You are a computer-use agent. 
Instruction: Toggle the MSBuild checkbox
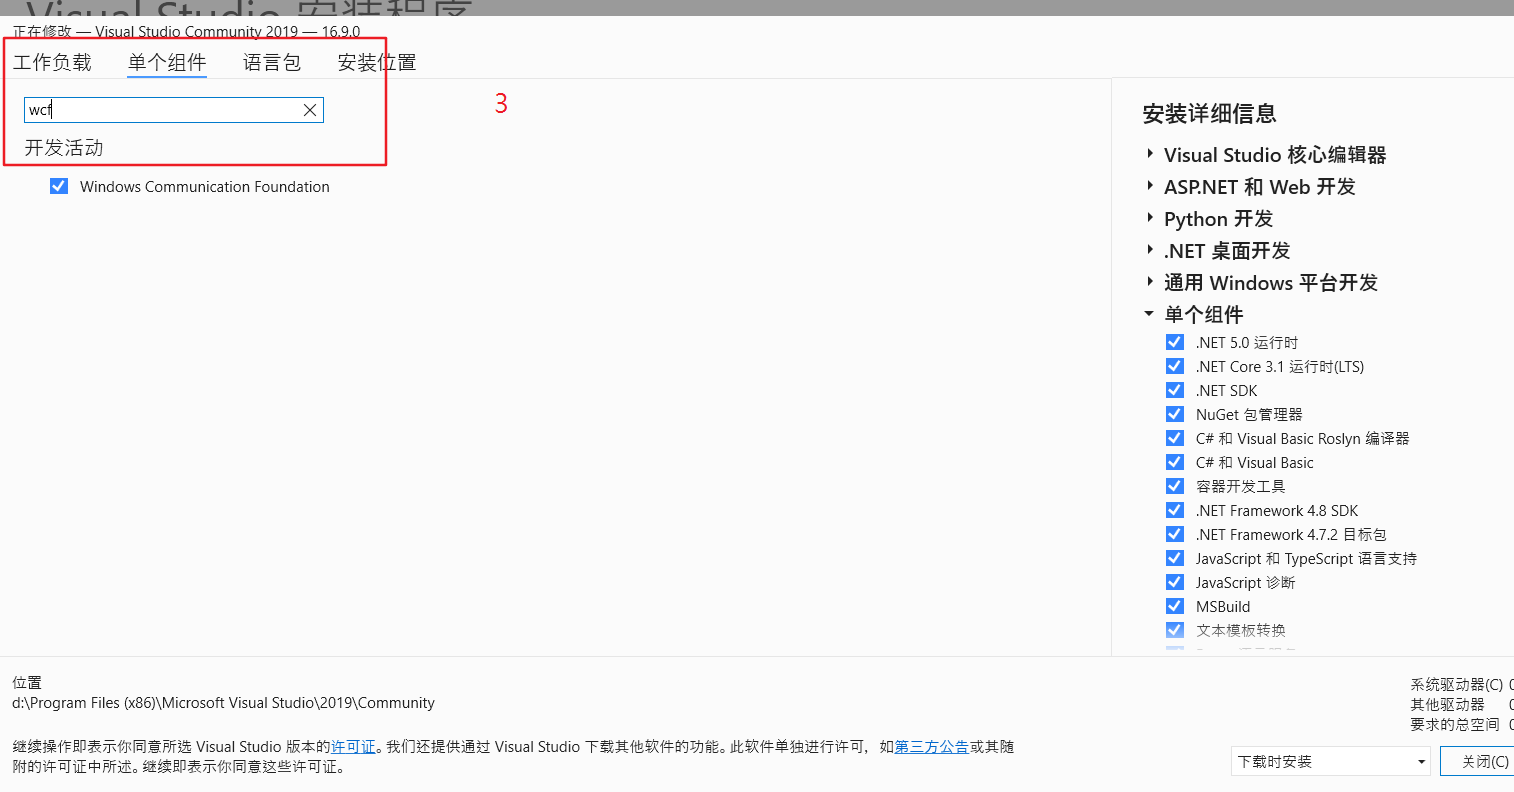click(x=1175, y=606)
